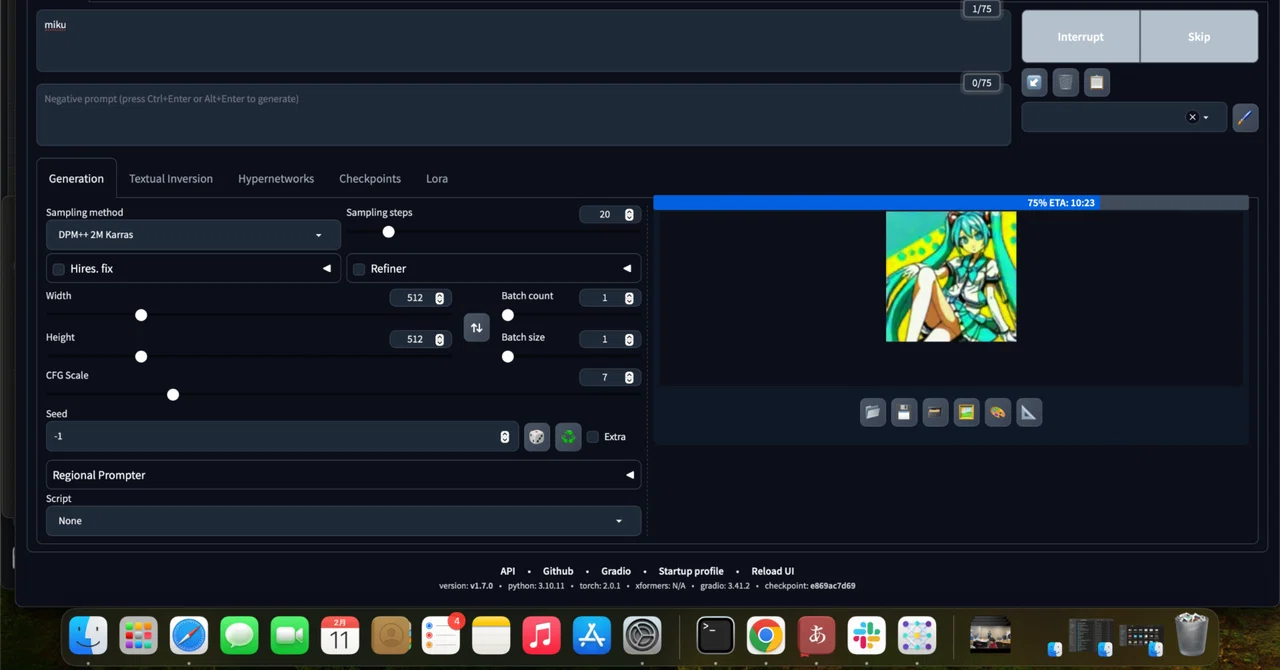Image resolution: width=1280 pixels, height=670 pixels.
Task: Adjust the Width number stepper
Action: click(439, 298)
